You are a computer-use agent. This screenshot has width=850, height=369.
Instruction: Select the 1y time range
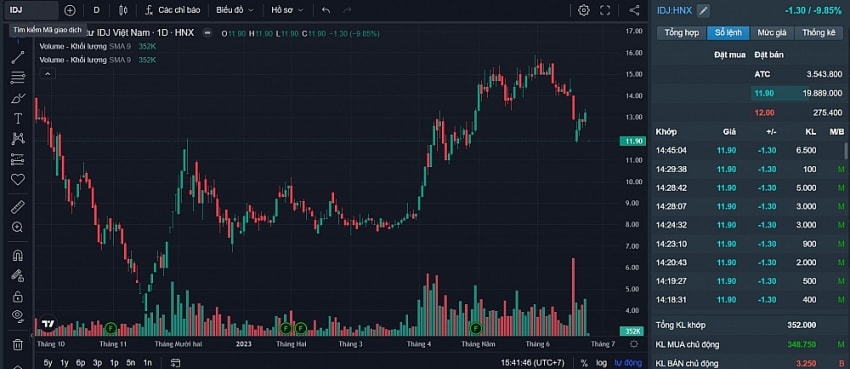[x=65, y=362]
